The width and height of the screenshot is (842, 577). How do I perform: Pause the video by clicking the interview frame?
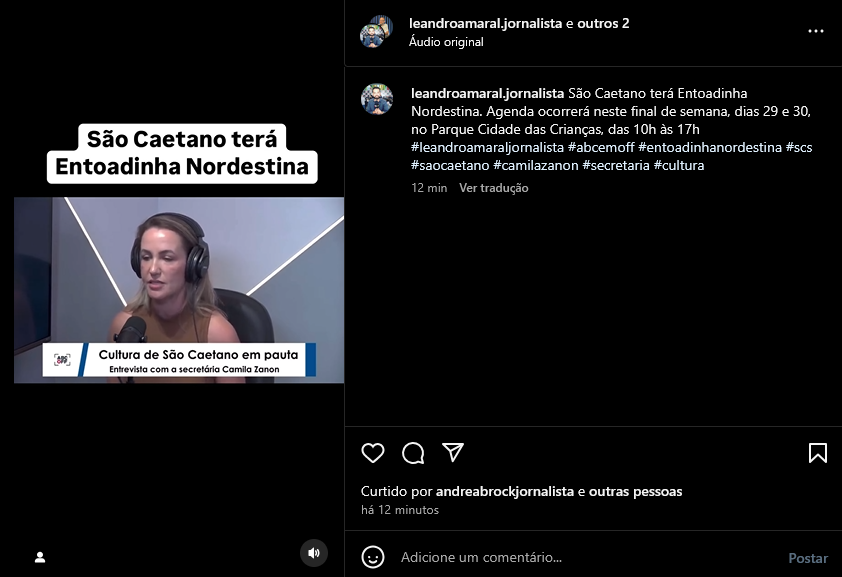(x=179, y=290)
